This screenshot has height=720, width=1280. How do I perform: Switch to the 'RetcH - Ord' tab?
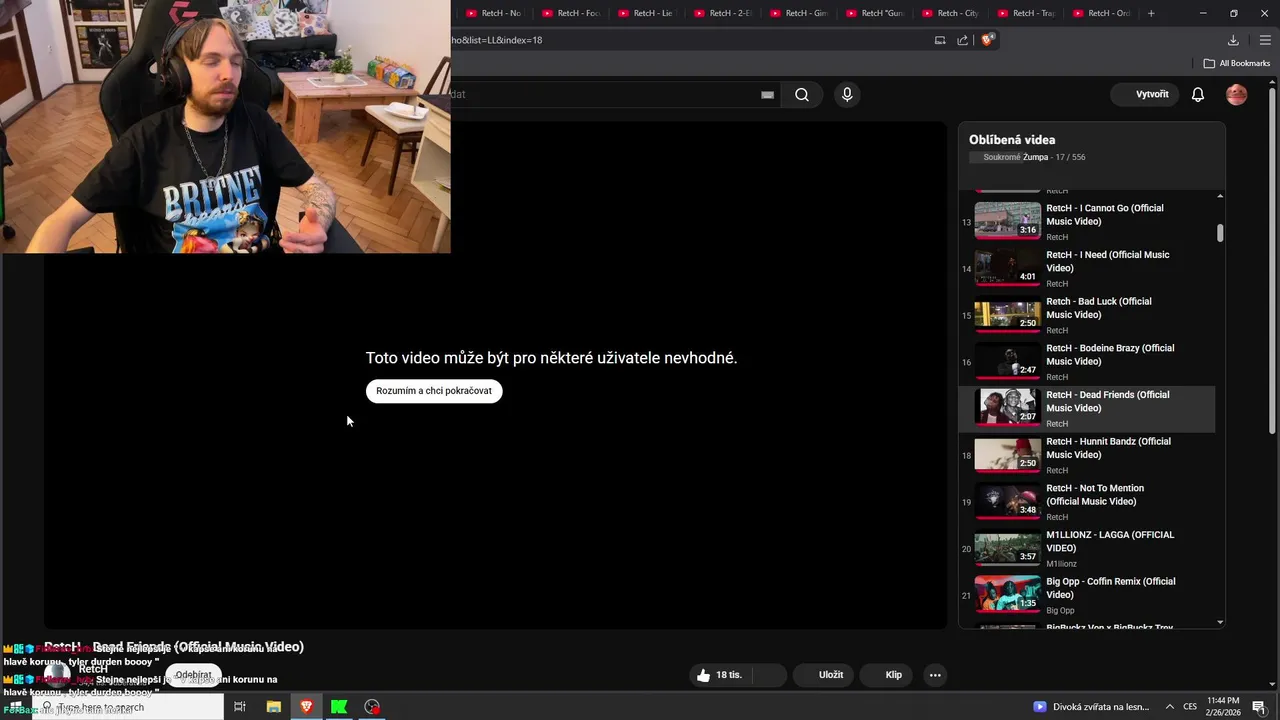(1103, 13)
